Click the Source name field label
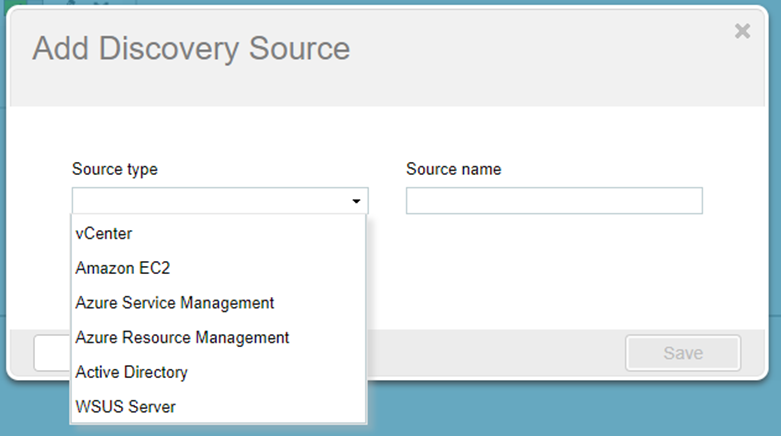The height and width of the screenshot is (436, 781). [x=453, y=169]
